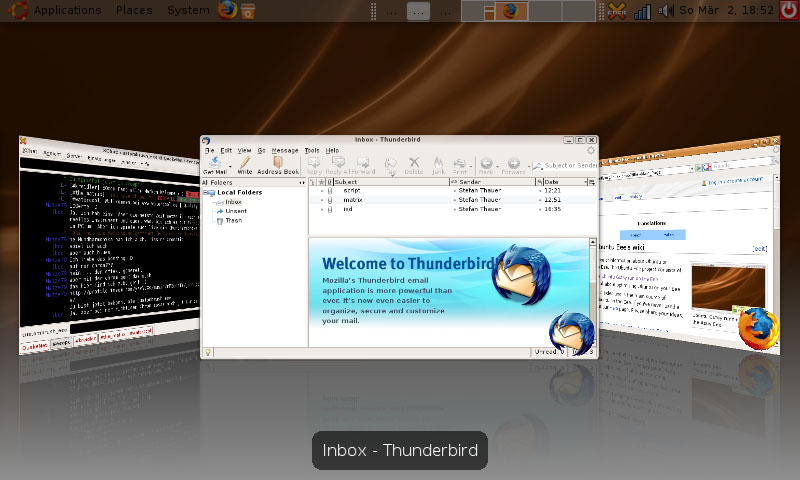Select the Inbox folder
The height and width of the screenshot is (480, 800).
233,202
